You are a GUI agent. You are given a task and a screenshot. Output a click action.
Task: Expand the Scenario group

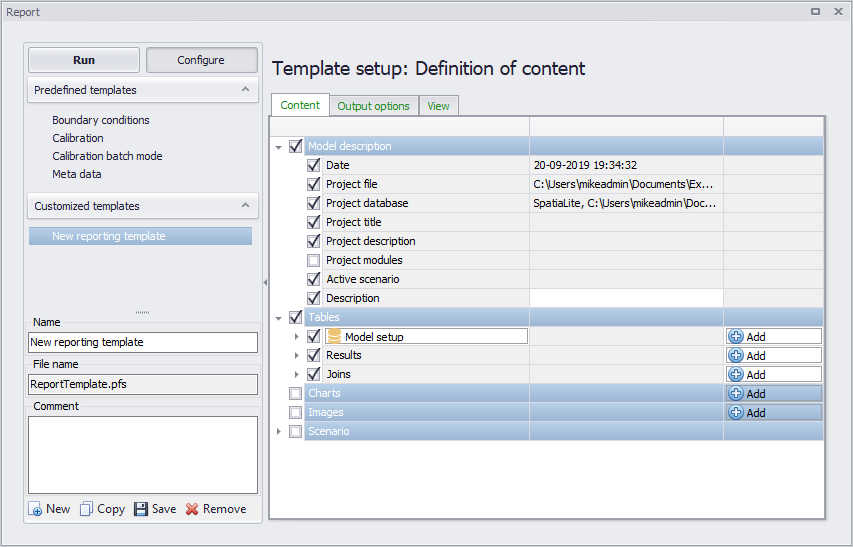pos(279,431)
